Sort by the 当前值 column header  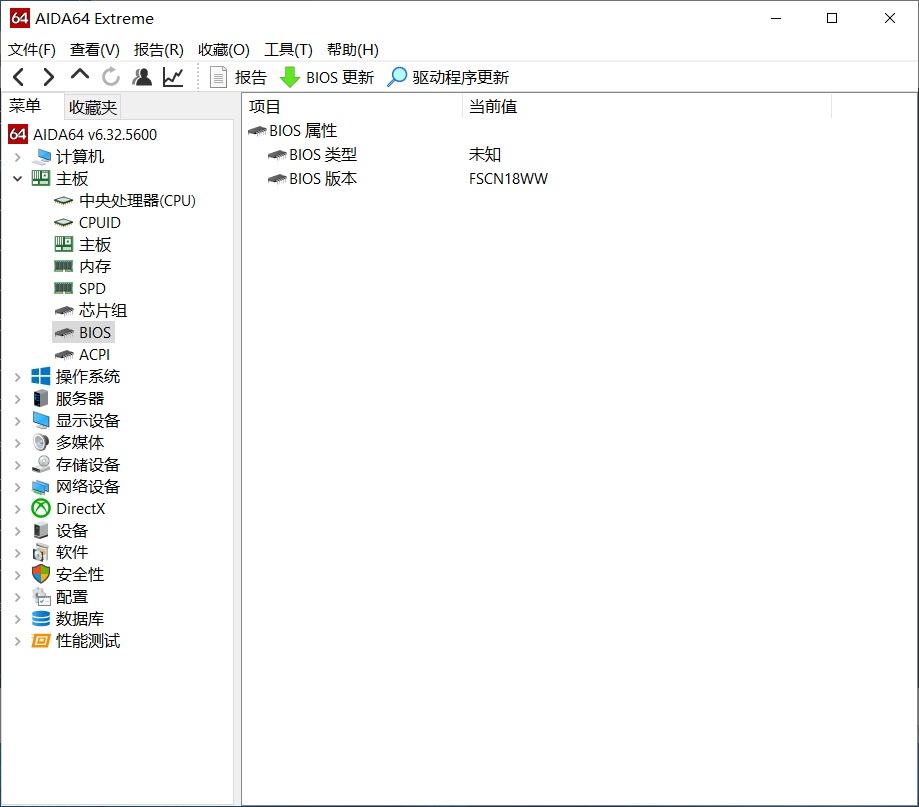[x=647, y=107]
